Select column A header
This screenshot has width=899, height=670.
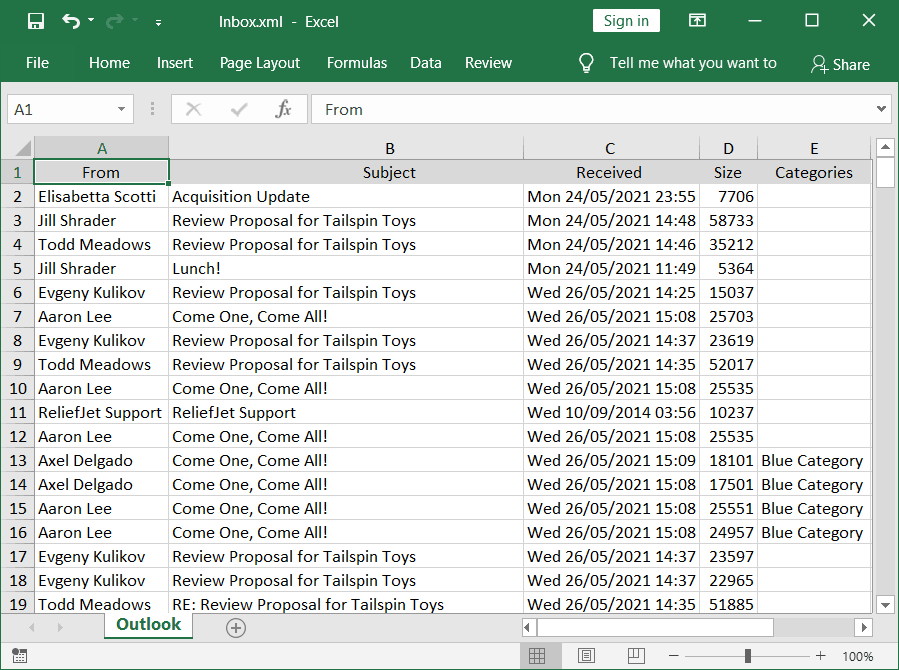coord(101,148)
